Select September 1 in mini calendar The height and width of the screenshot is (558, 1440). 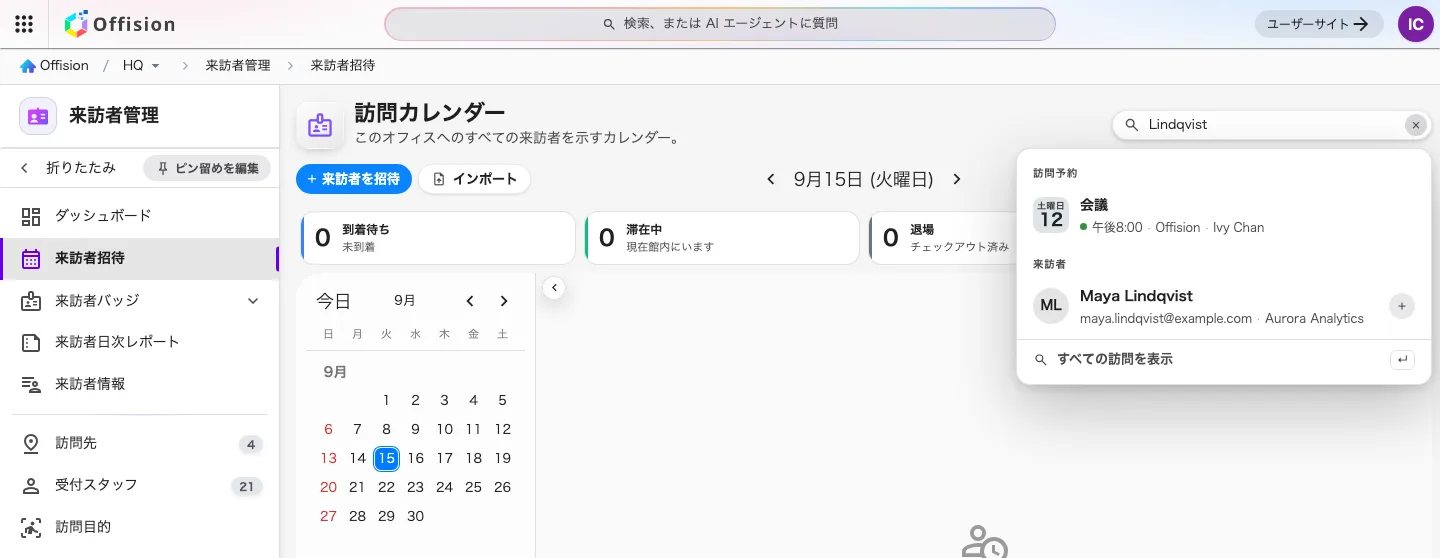tap(387, 400)
